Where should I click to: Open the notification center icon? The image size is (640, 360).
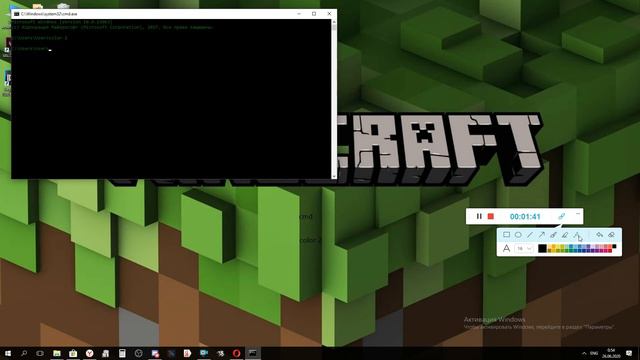click(629, 353)
